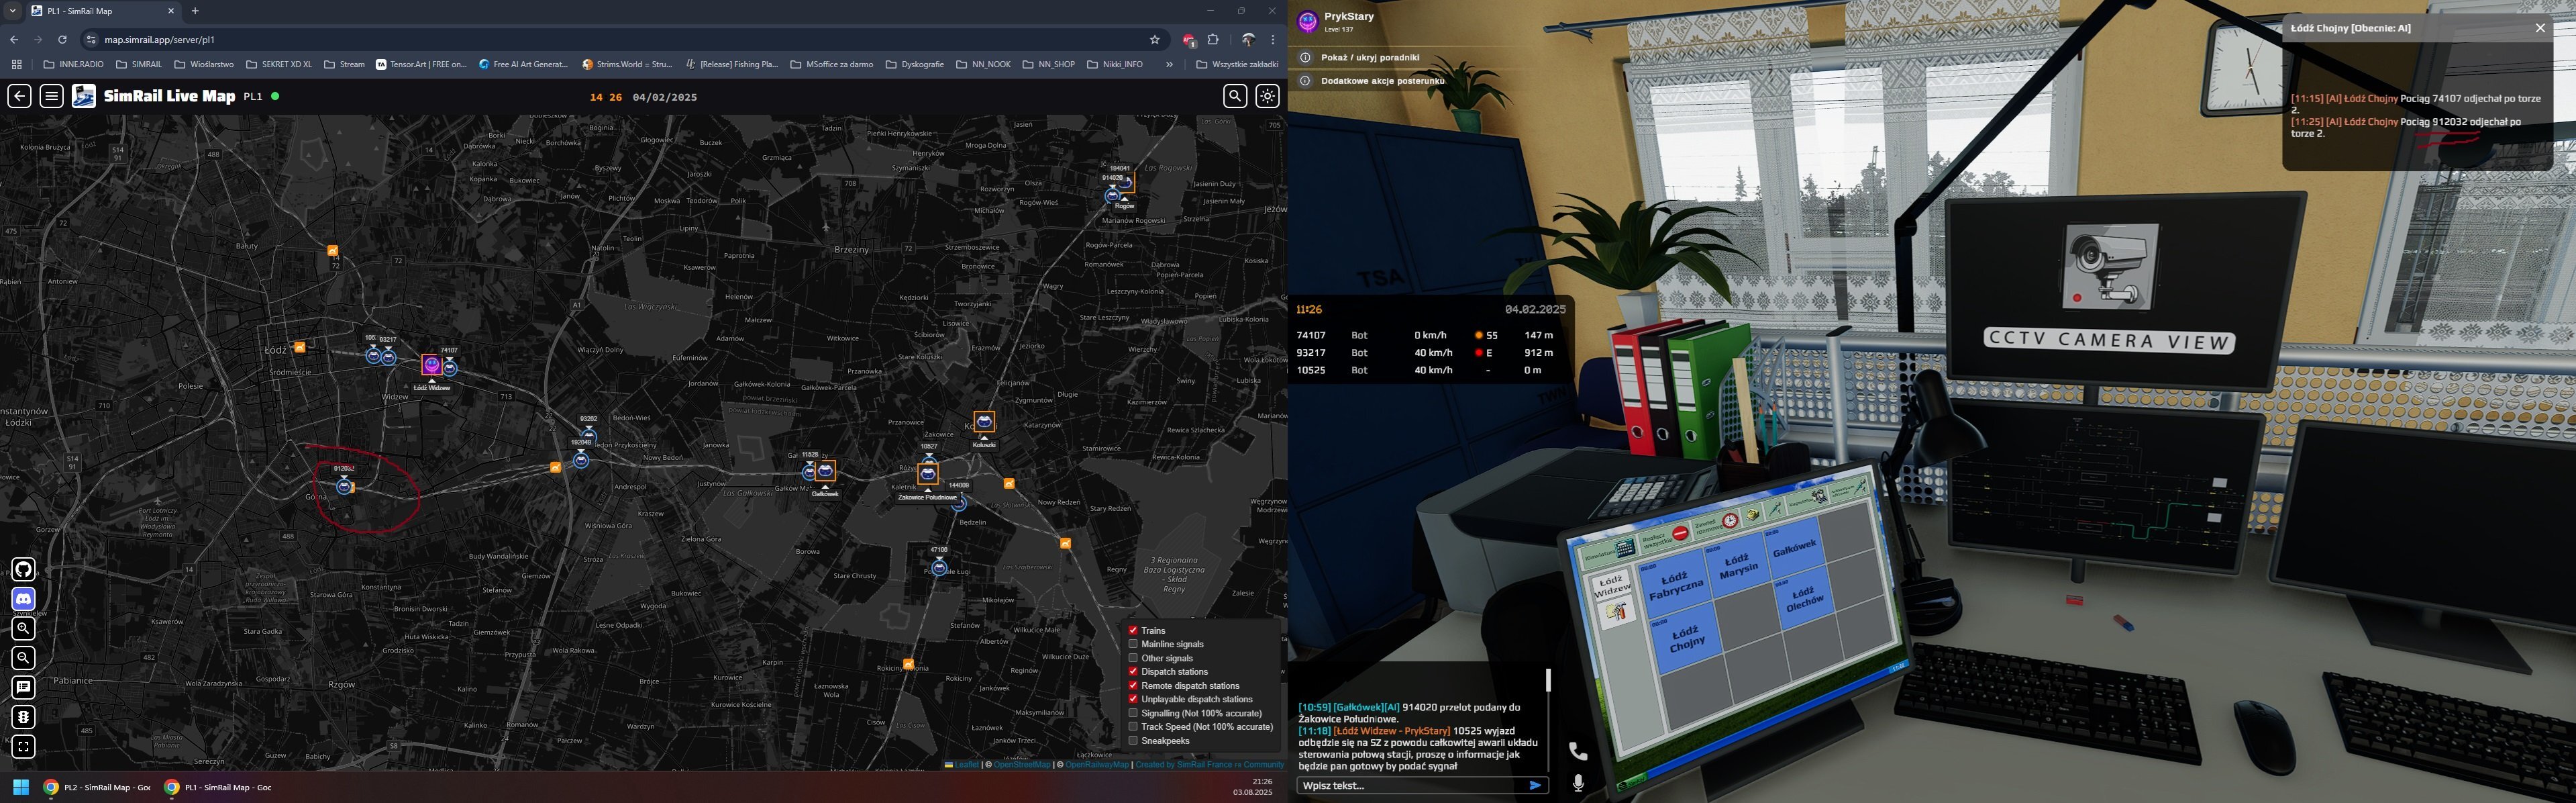Open Chrome three-dot menu

(x=1273, y=40)
